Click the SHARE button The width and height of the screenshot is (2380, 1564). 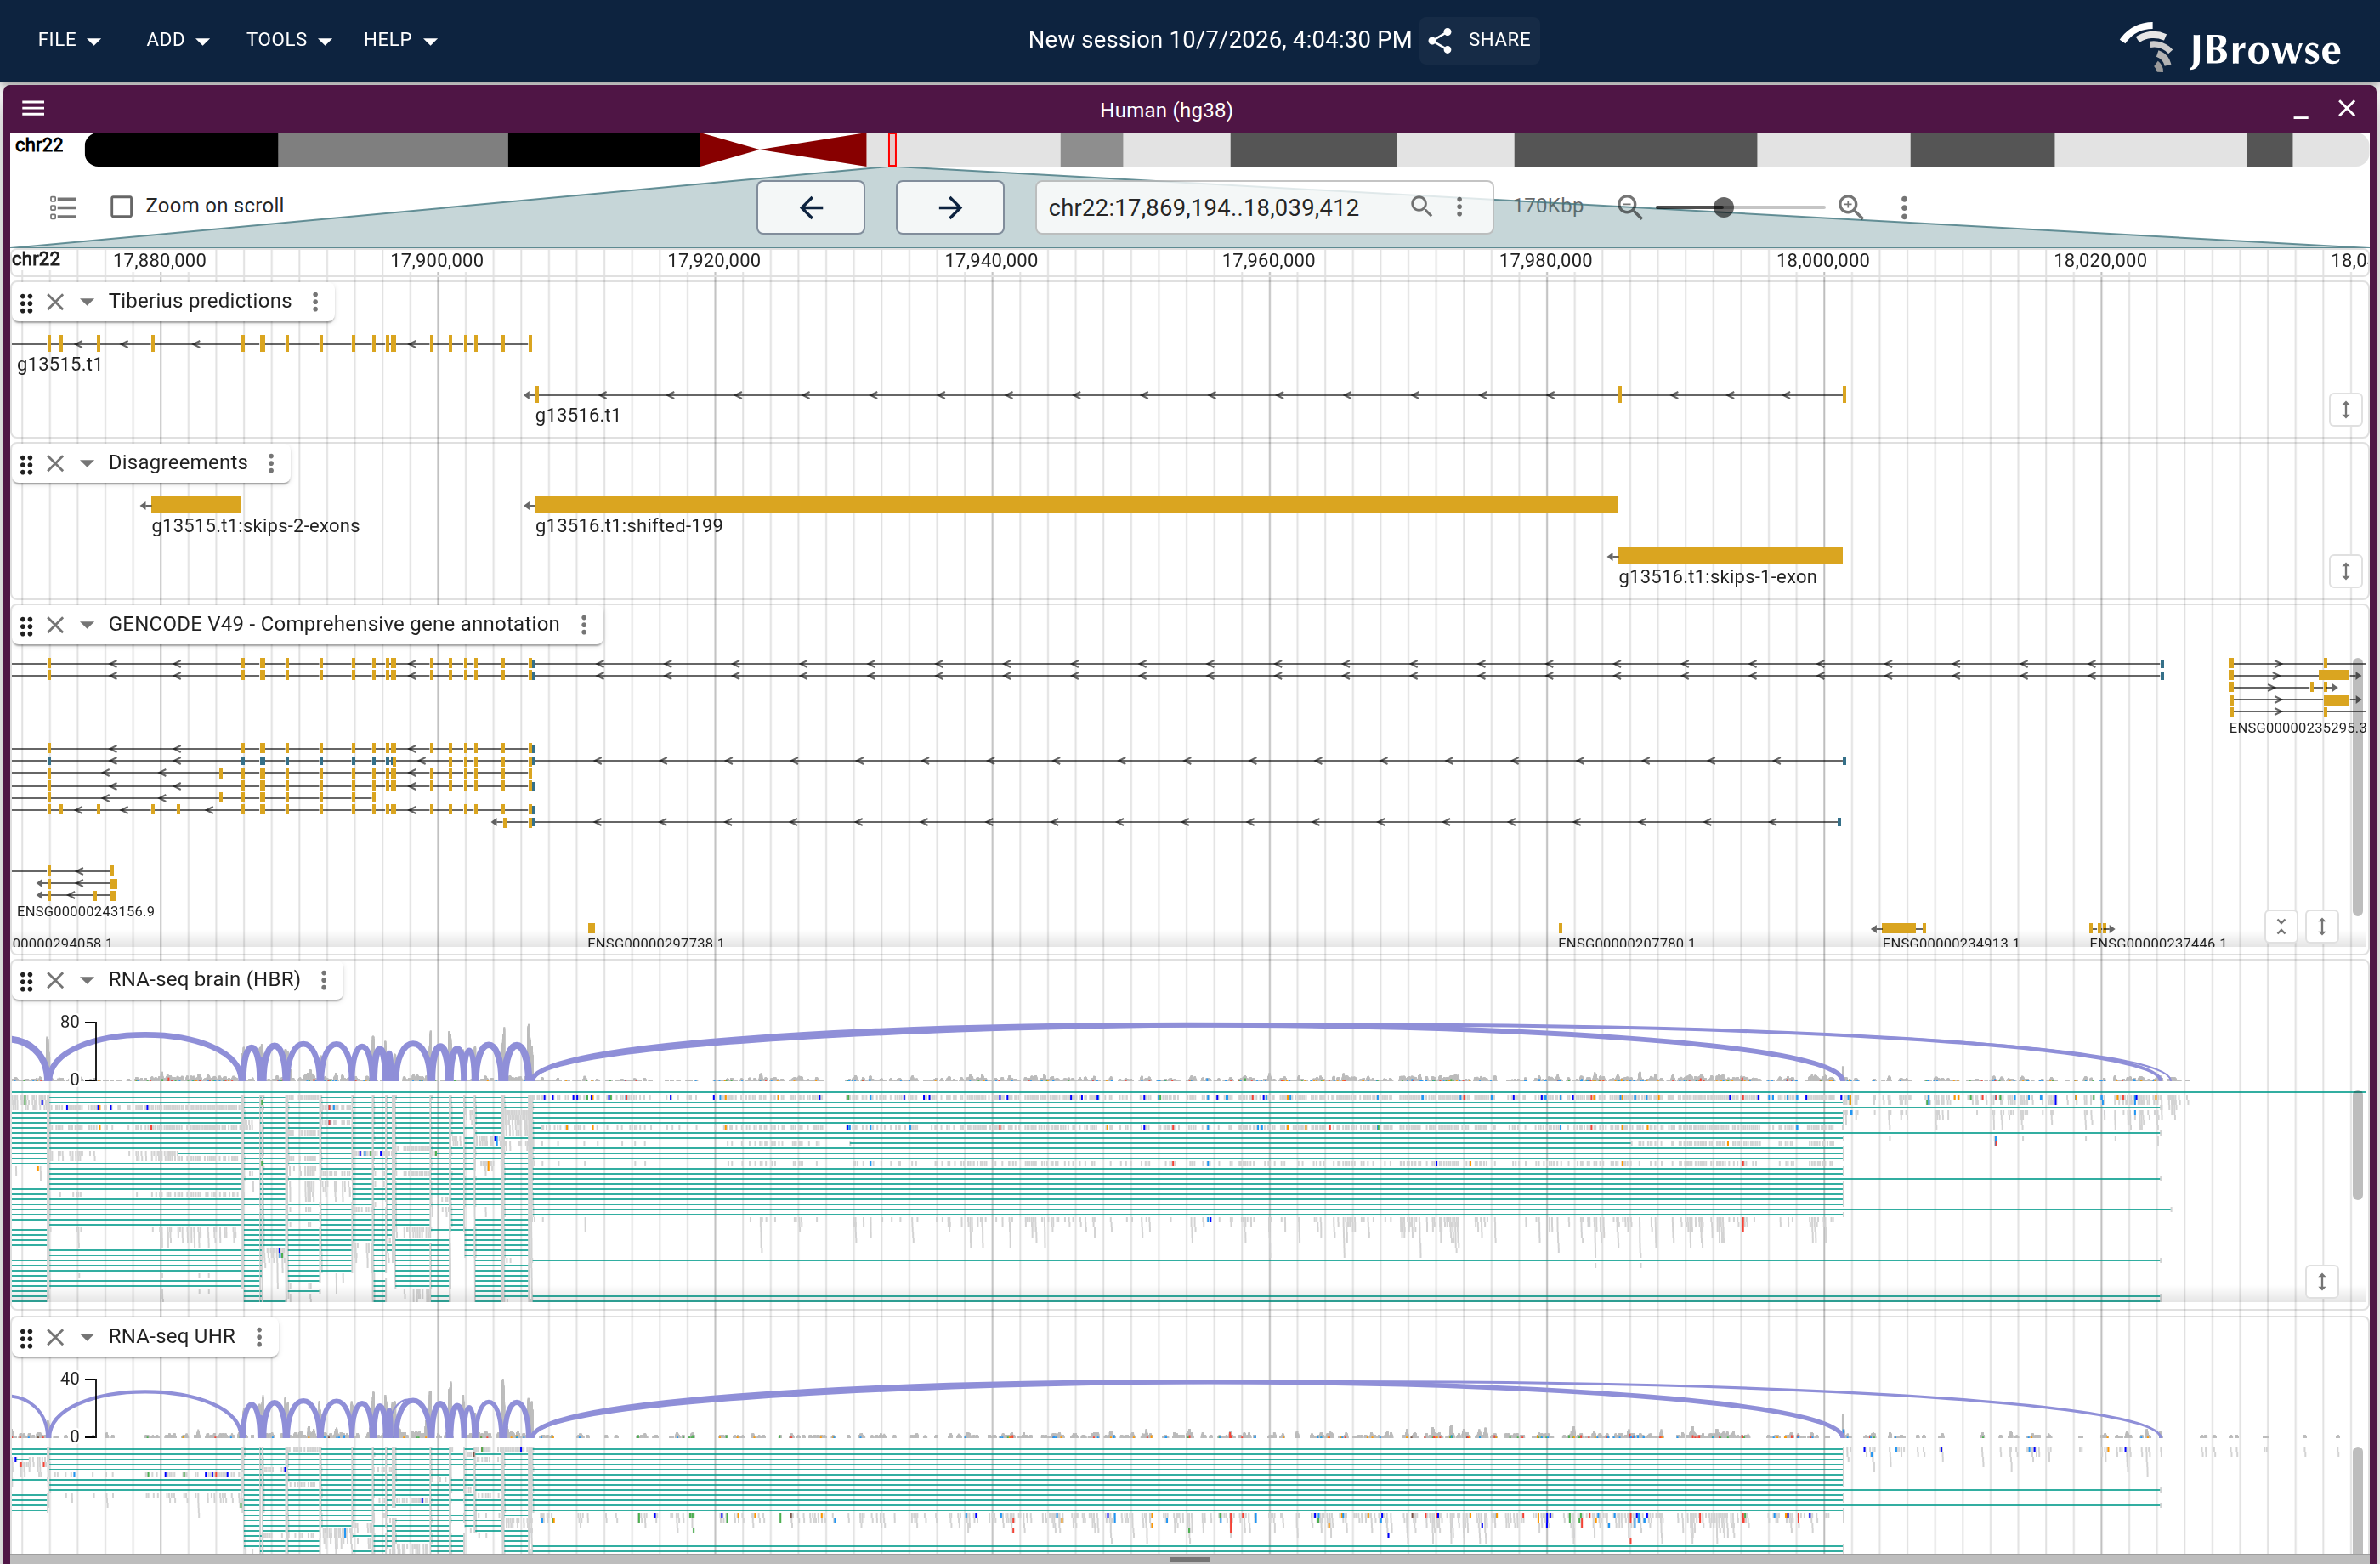point(1480,40)
